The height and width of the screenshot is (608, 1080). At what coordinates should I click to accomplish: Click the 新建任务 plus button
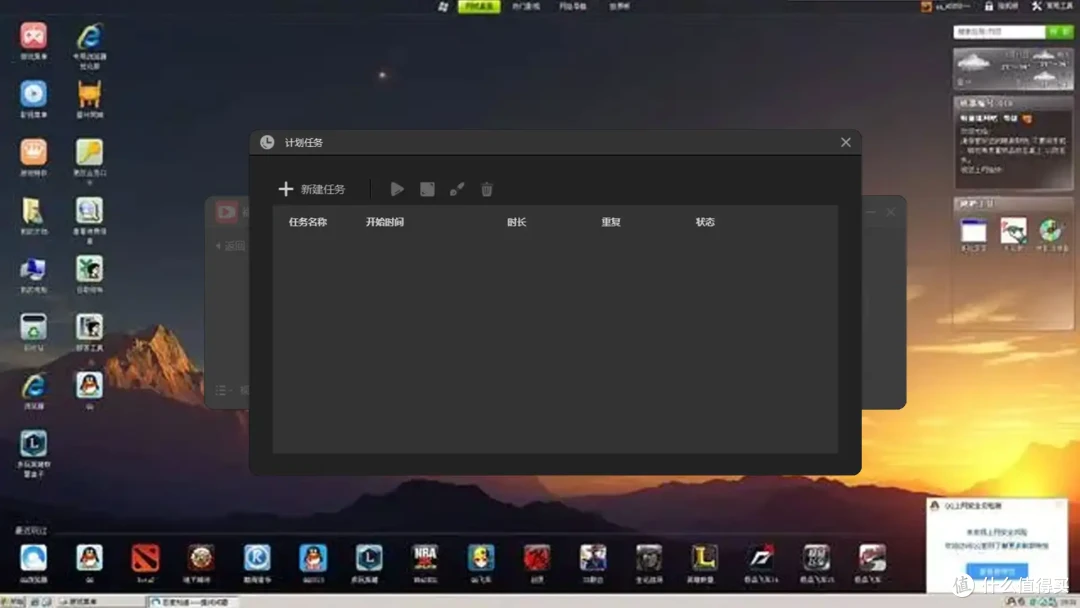click(x=311, y=189)
